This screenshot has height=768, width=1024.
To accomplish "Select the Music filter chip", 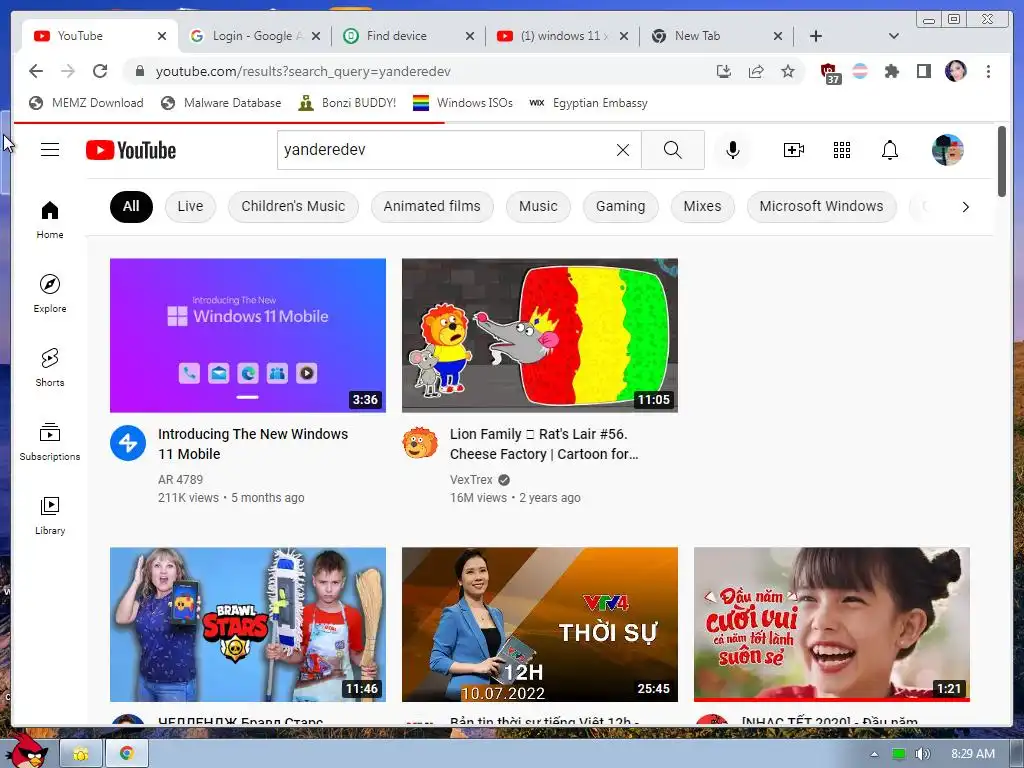I will click(x=538, y=206).
